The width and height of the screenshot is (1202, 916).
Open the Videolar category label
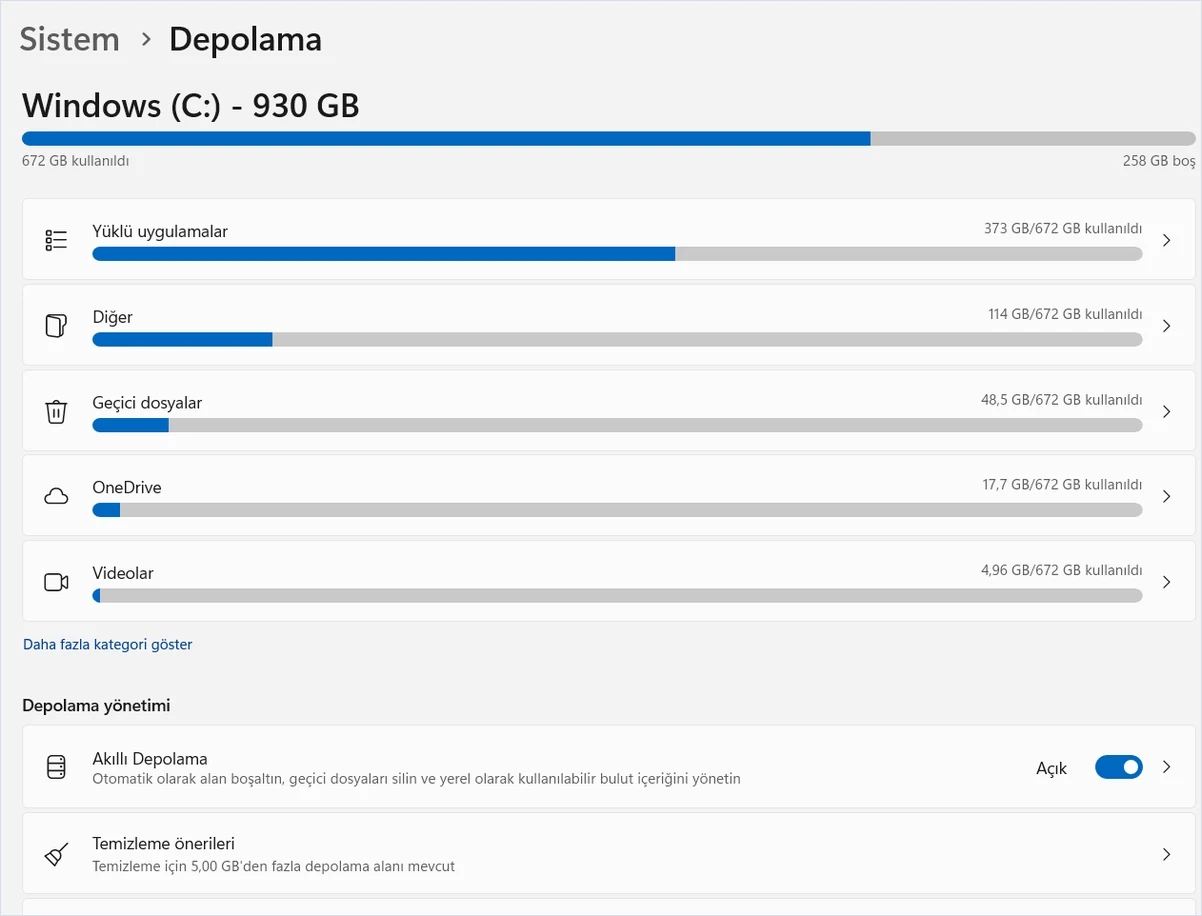pos(123,574)
